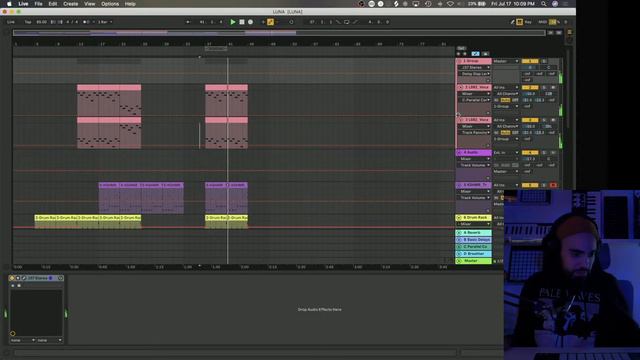Open the Mixer chooser on first Voice track

pyautogui.click(x=474, y=94)
